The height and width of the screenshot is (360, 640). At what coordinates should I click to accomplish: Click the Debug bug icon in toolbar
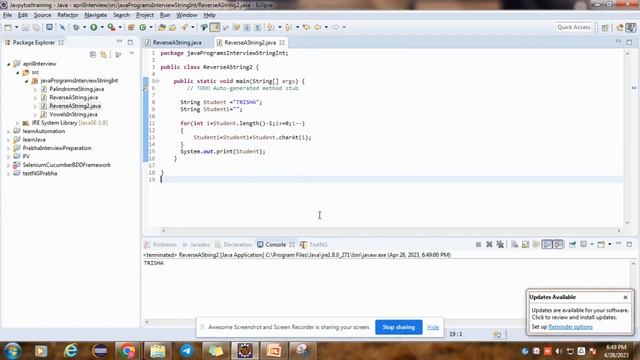[76, 27]
